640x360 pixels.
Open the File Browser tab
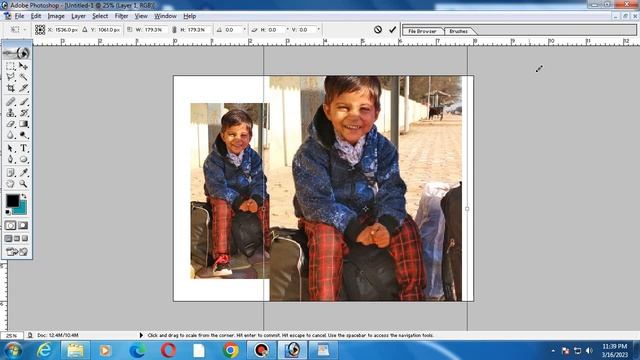(422, 31)
